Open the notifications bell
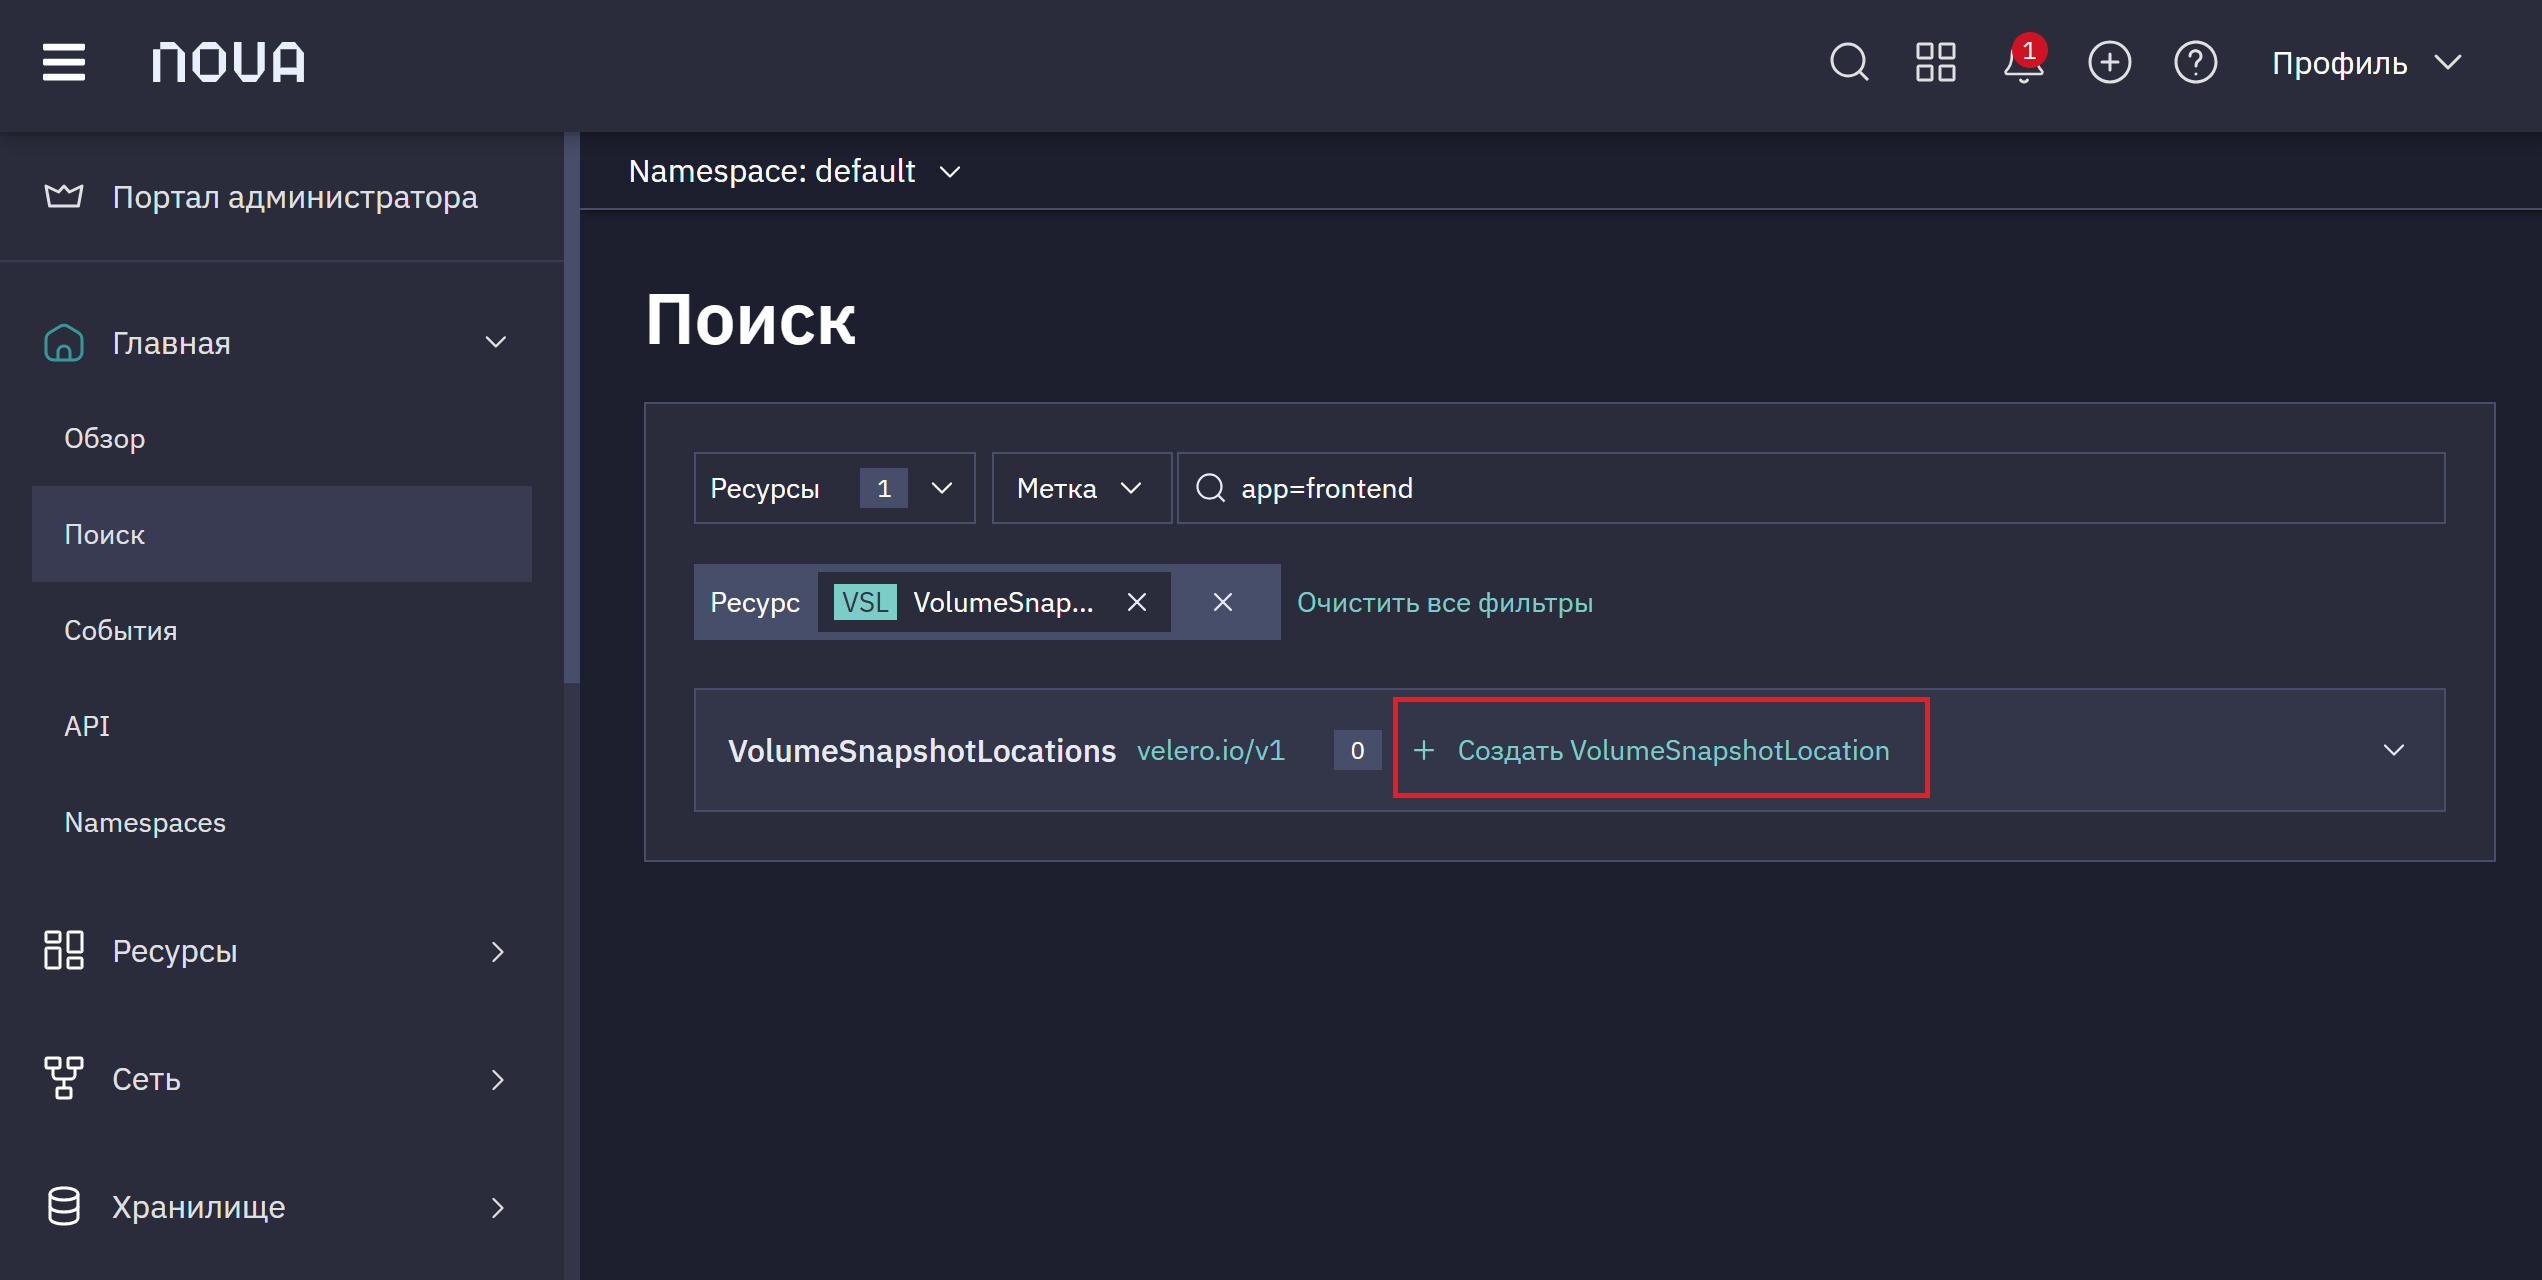Screen dimensions: 2542x1280 [2023, 62]
